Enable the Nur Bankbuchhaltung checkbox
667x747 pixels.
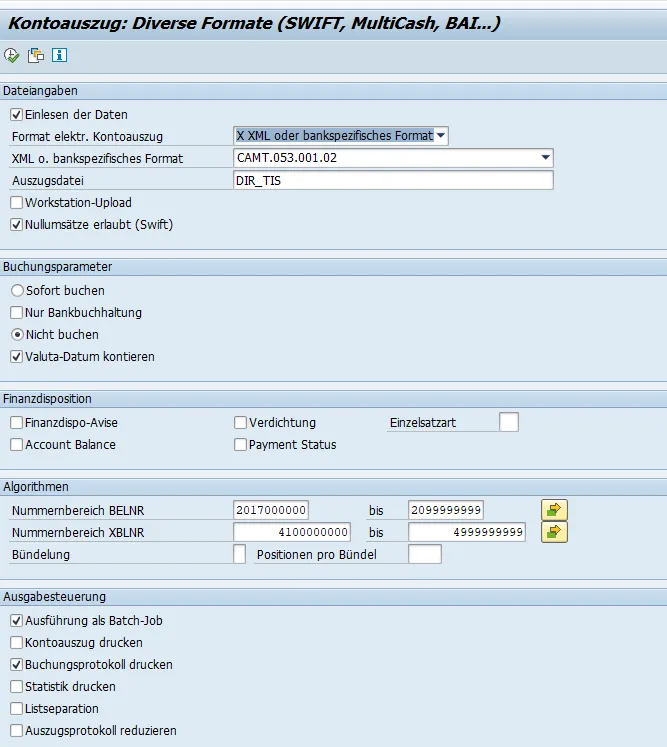(x=17, y=312)
